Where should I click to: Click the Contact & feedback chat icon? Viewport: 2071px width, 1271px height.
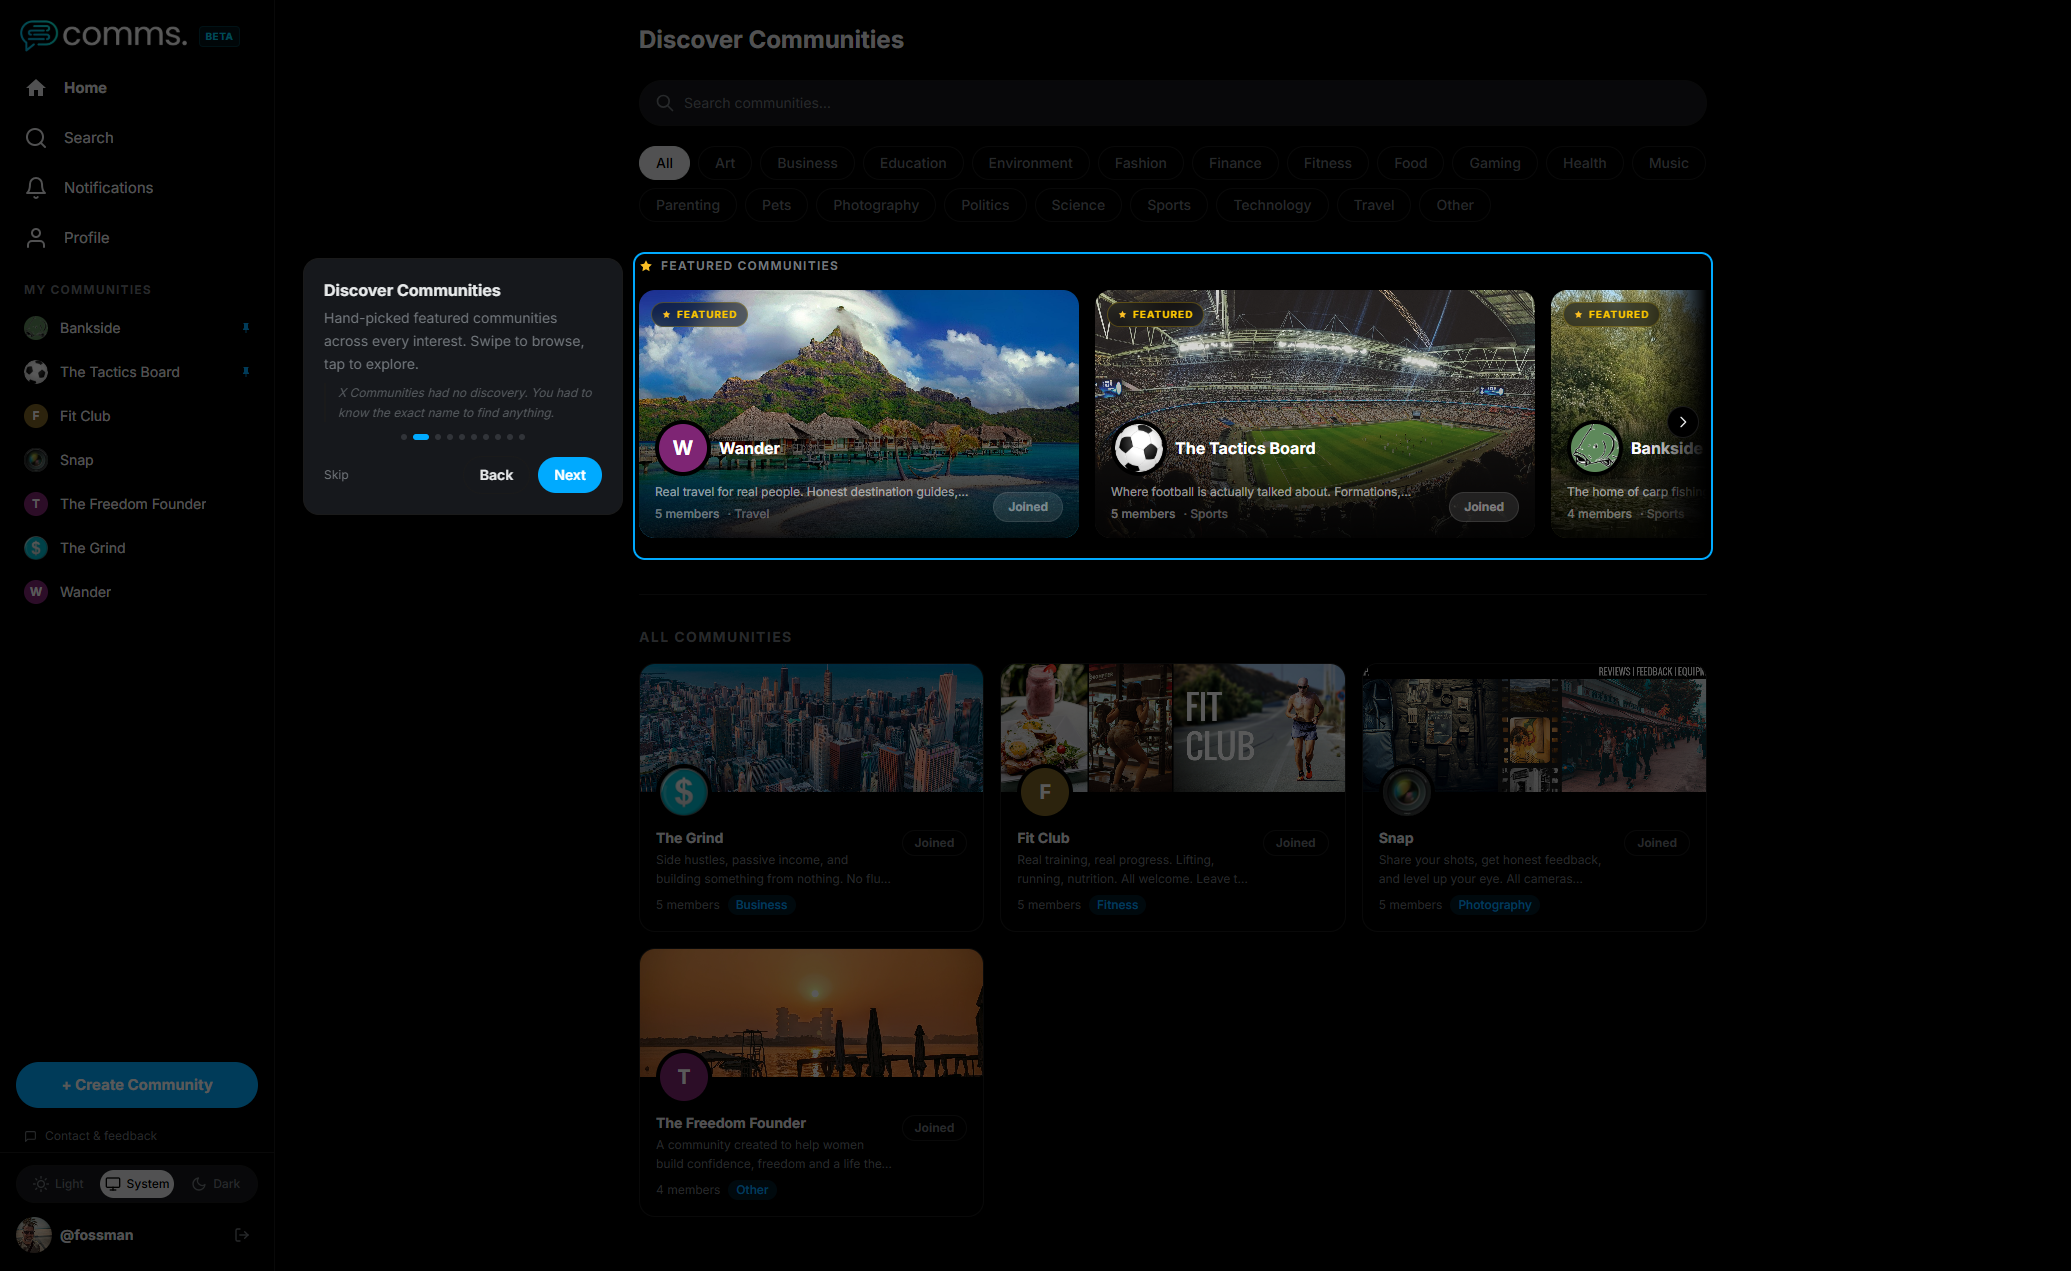coord(31,1136)
